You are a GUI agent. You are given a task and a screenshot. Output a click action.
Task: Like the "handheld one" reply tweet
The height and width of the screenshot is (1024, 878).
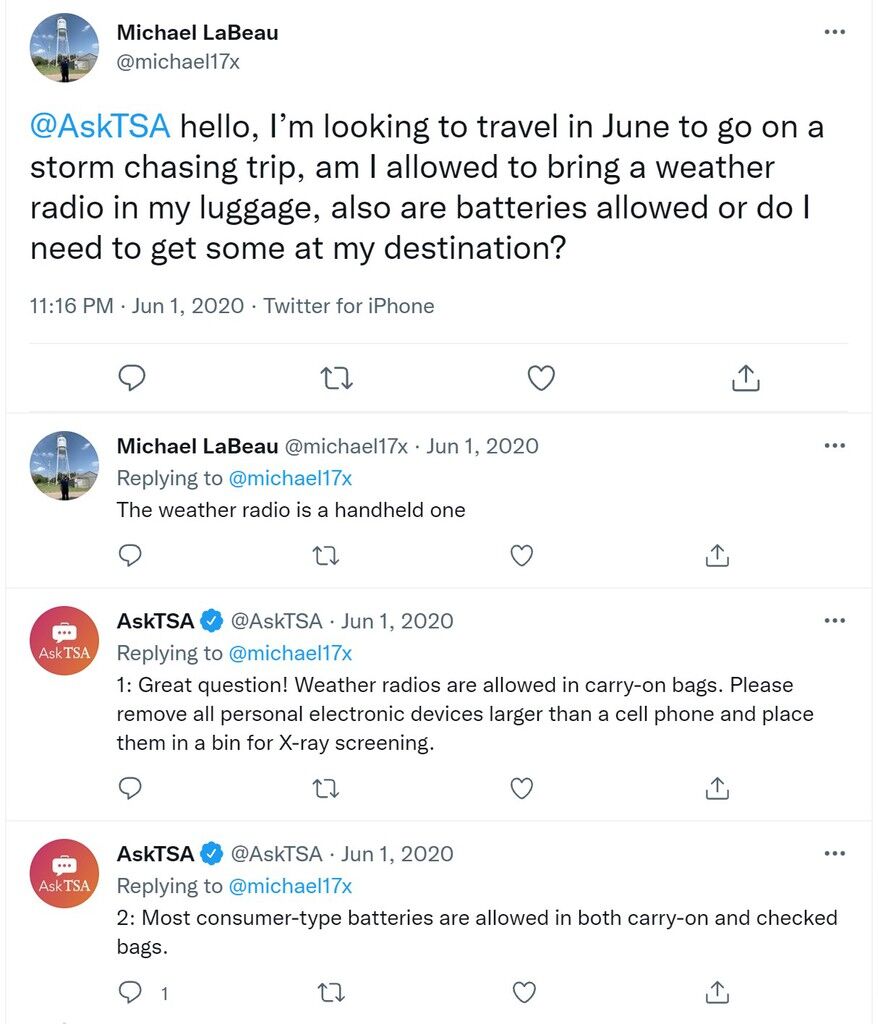521,555
